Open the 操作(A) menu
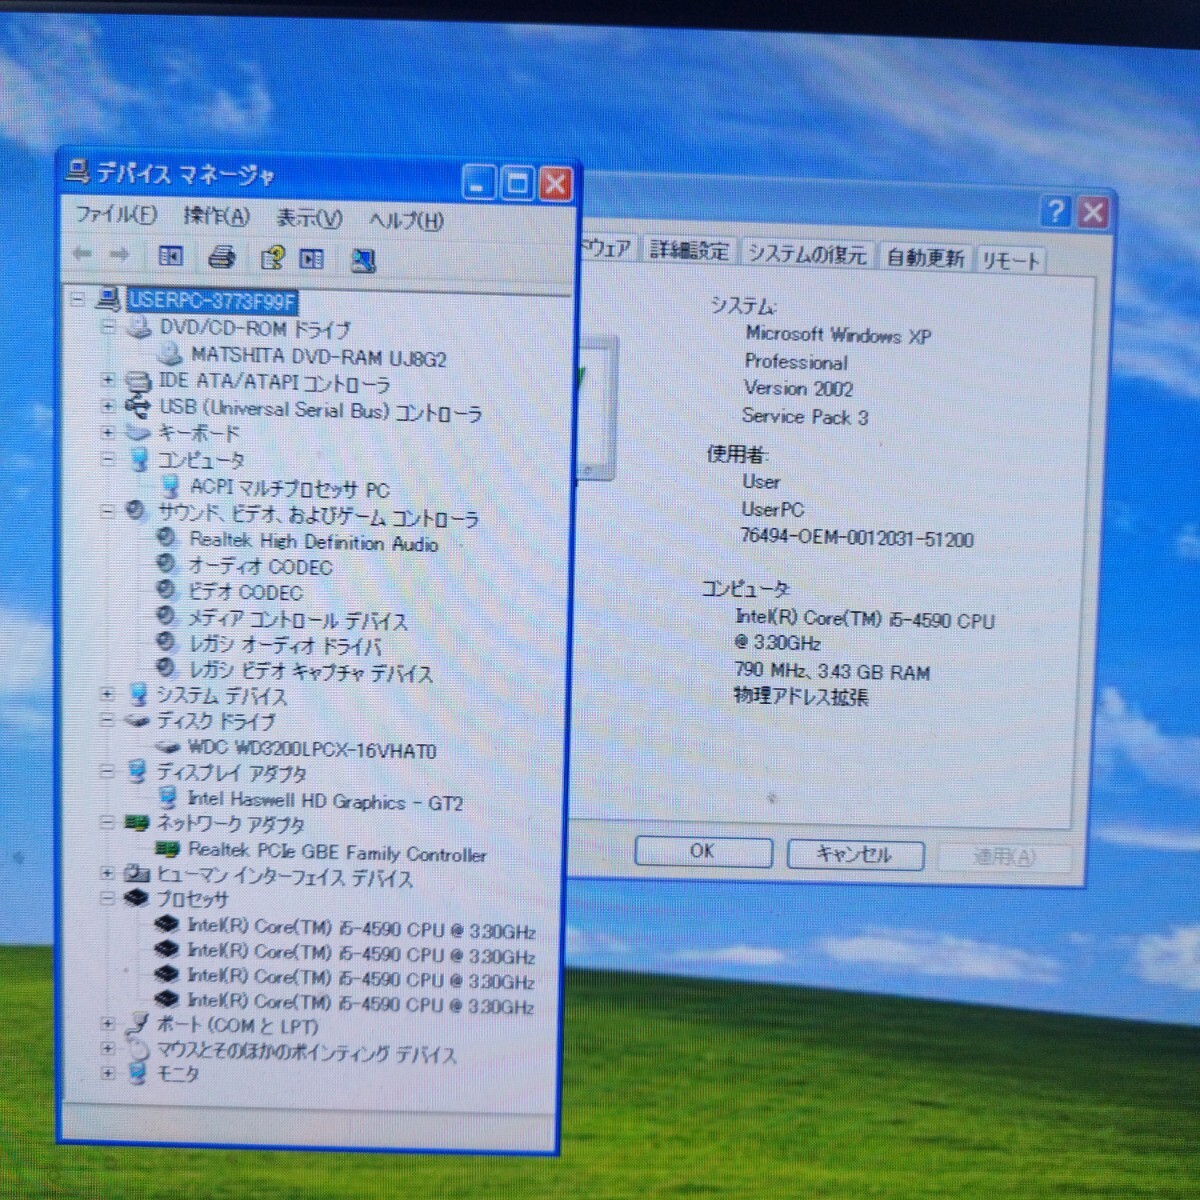The width and height of the screenshot is (1200, 1200). 216,217
